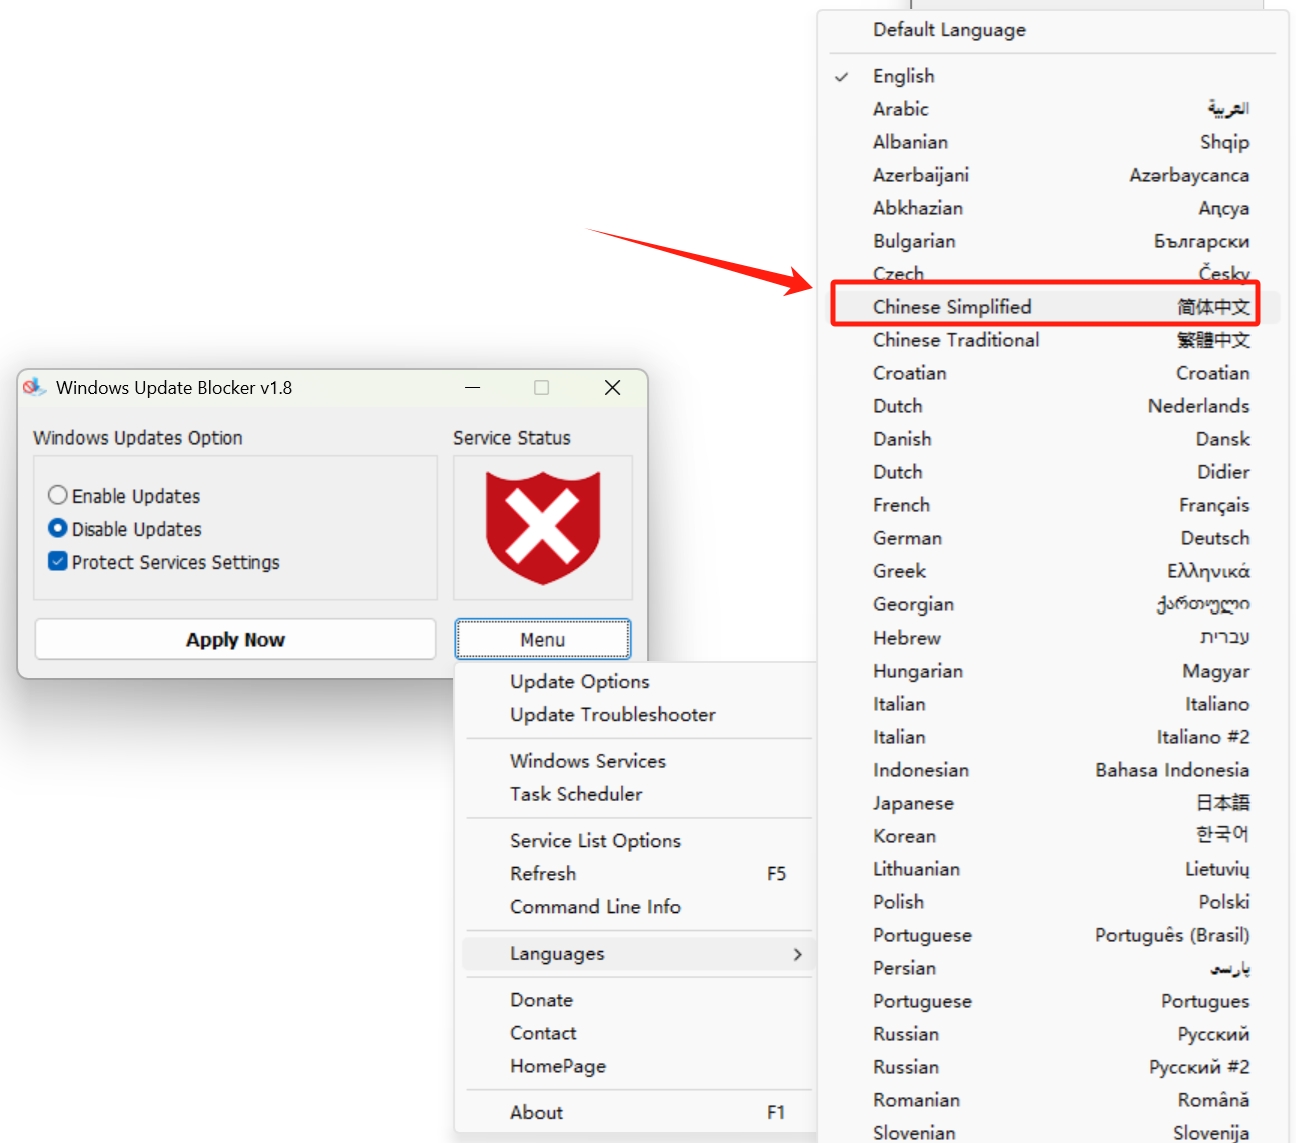Select the Enable Updates radio button
1296x1143 pixels.
pyautogui.click(x=58, y=496)
